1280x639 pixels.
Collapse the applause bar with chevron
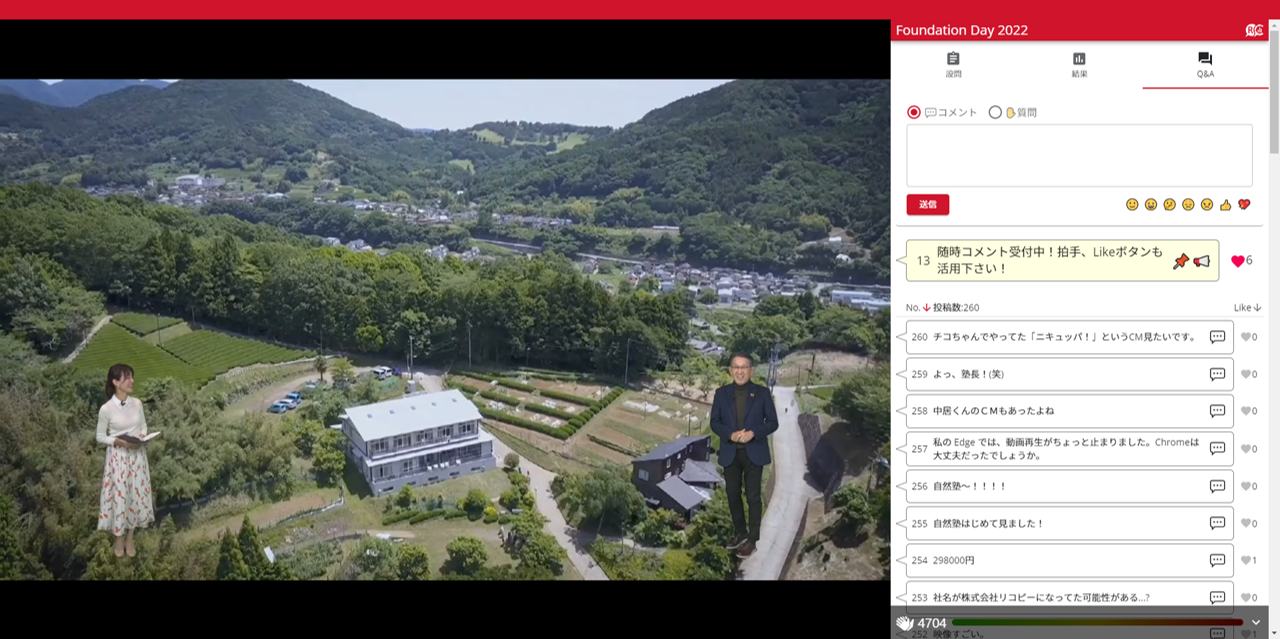pos(1256,623)
